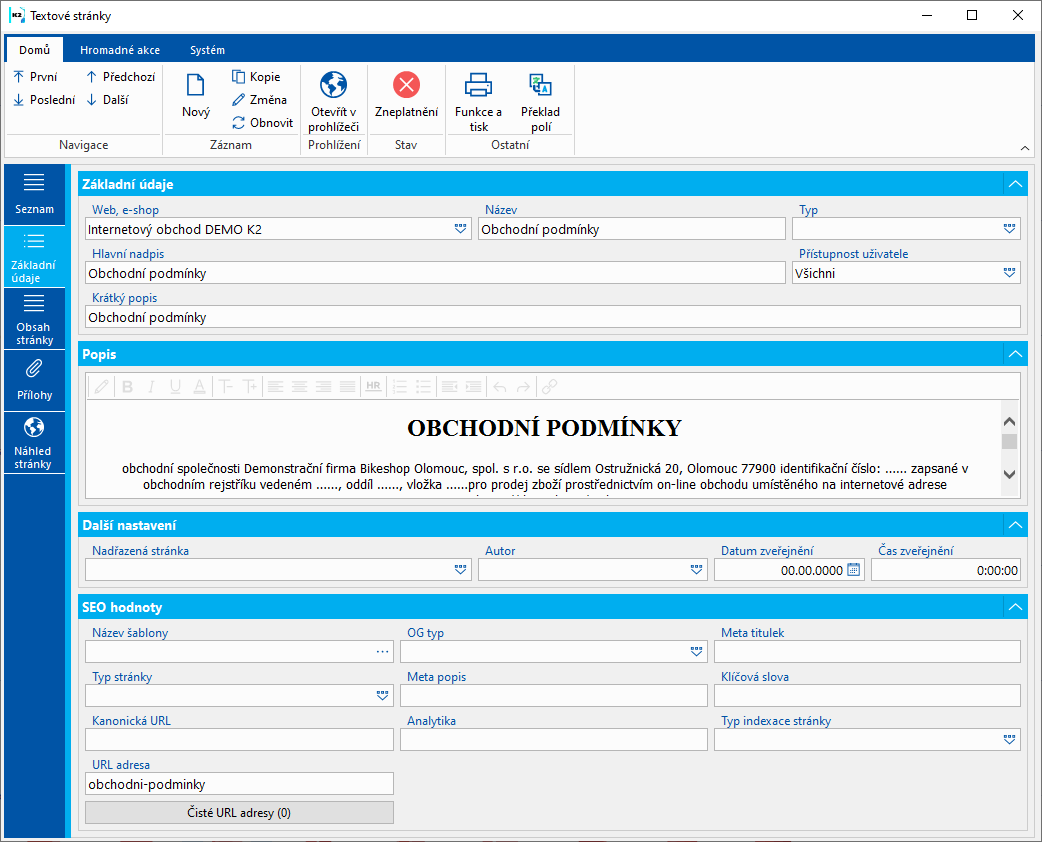Click the undo arrow in Popis toolbar
This screenshot has width=1042, height=842.
pyautogui.click(x=500, y=387)
